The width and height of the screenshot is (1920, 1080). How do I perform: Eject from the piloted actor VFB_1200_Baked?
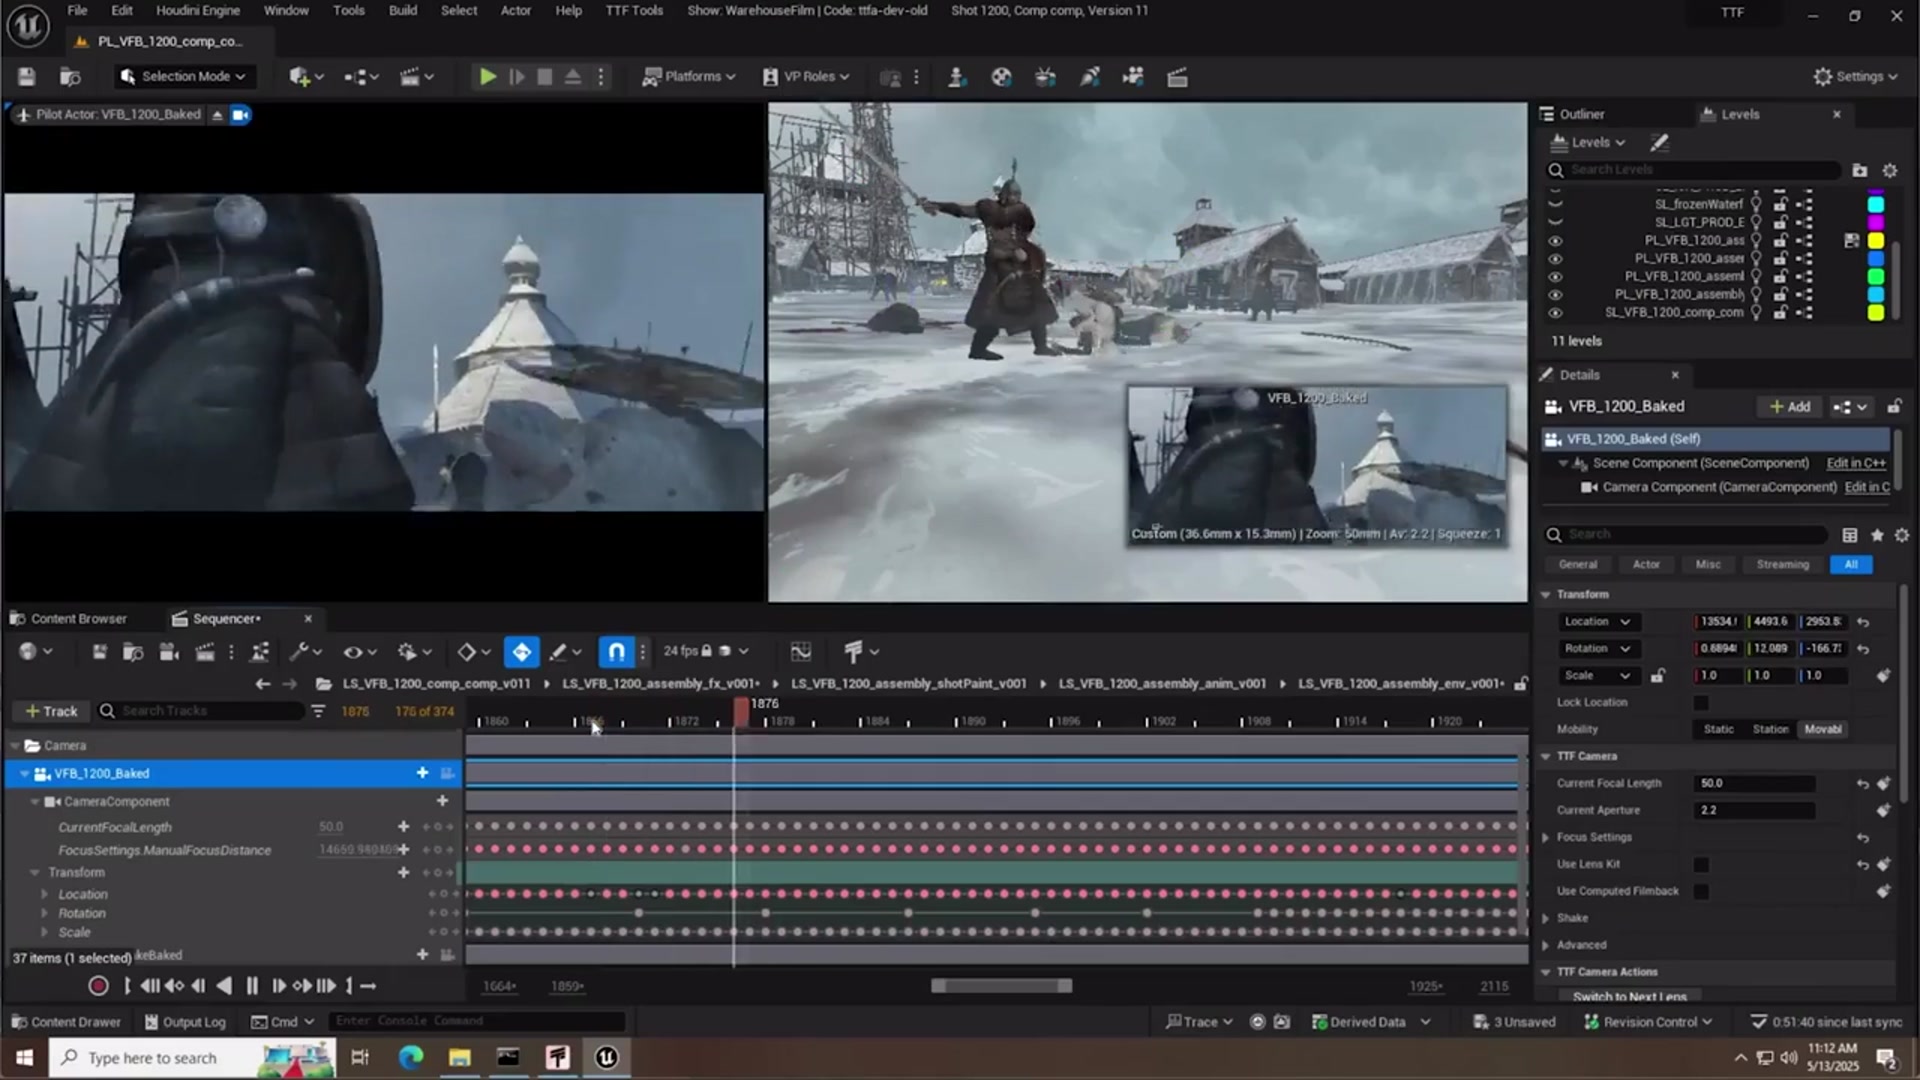point(217,115)
